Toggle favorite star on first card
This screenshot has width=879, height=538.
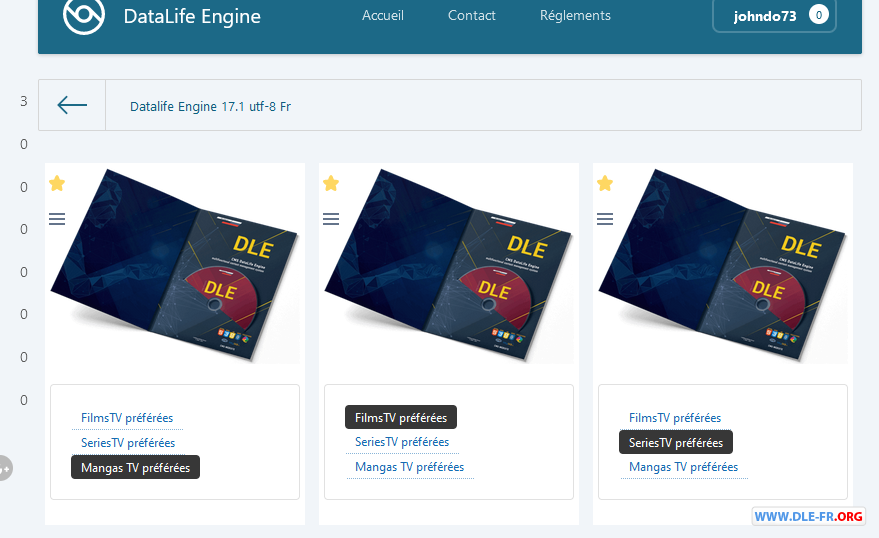[x=57, y=183]
